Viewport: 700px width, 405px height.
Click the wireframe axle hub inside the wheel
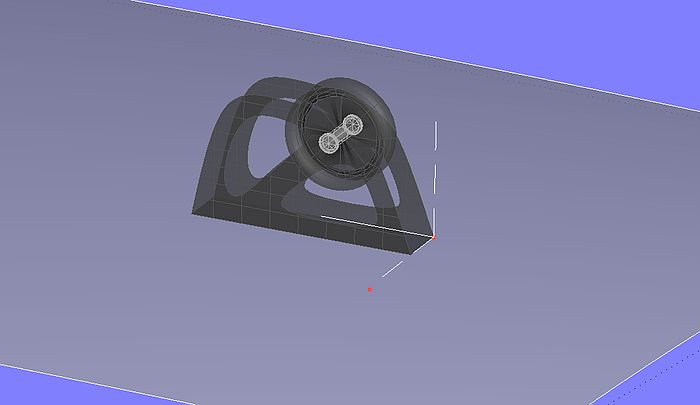[x=340, y=136]
